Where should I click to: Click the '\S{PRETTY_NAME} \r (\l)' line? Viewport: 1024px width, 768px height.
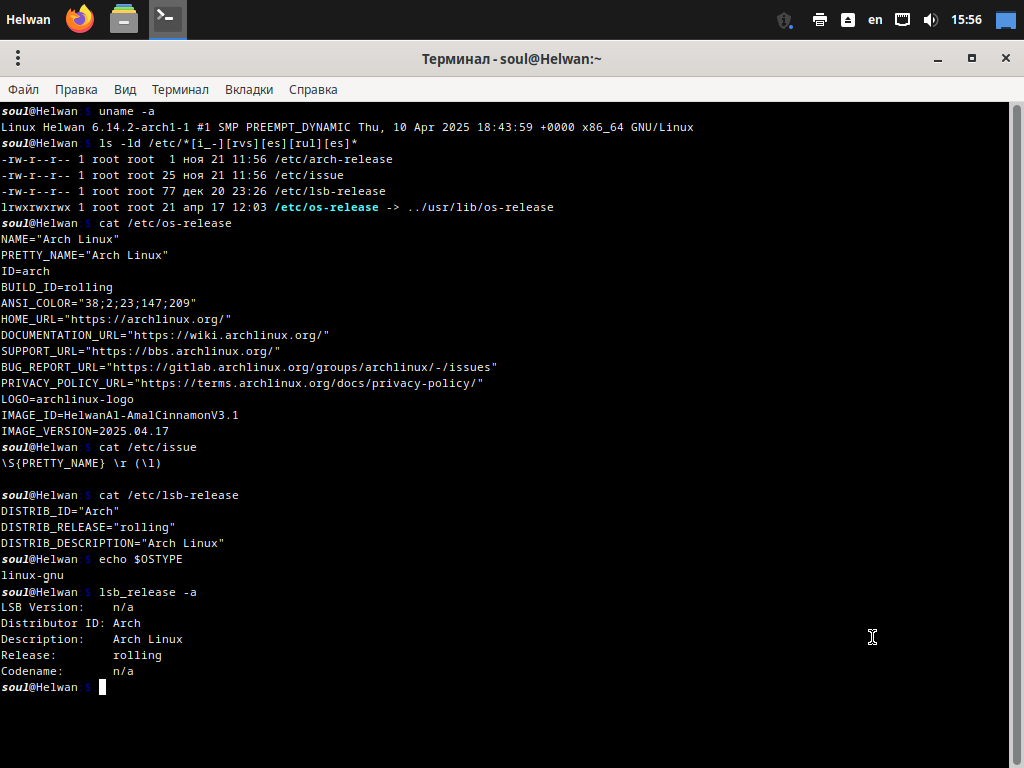[x=81, y=463]
